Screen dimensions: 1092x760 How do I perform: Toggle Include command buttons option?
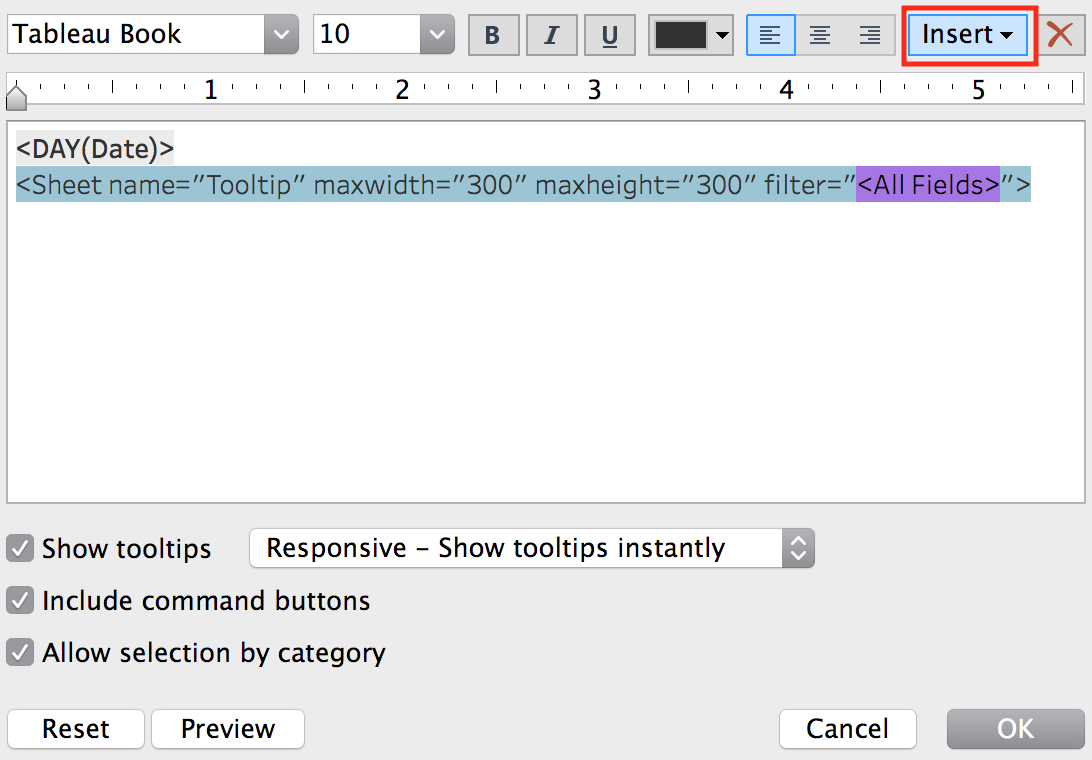click(x=21, y=601)
